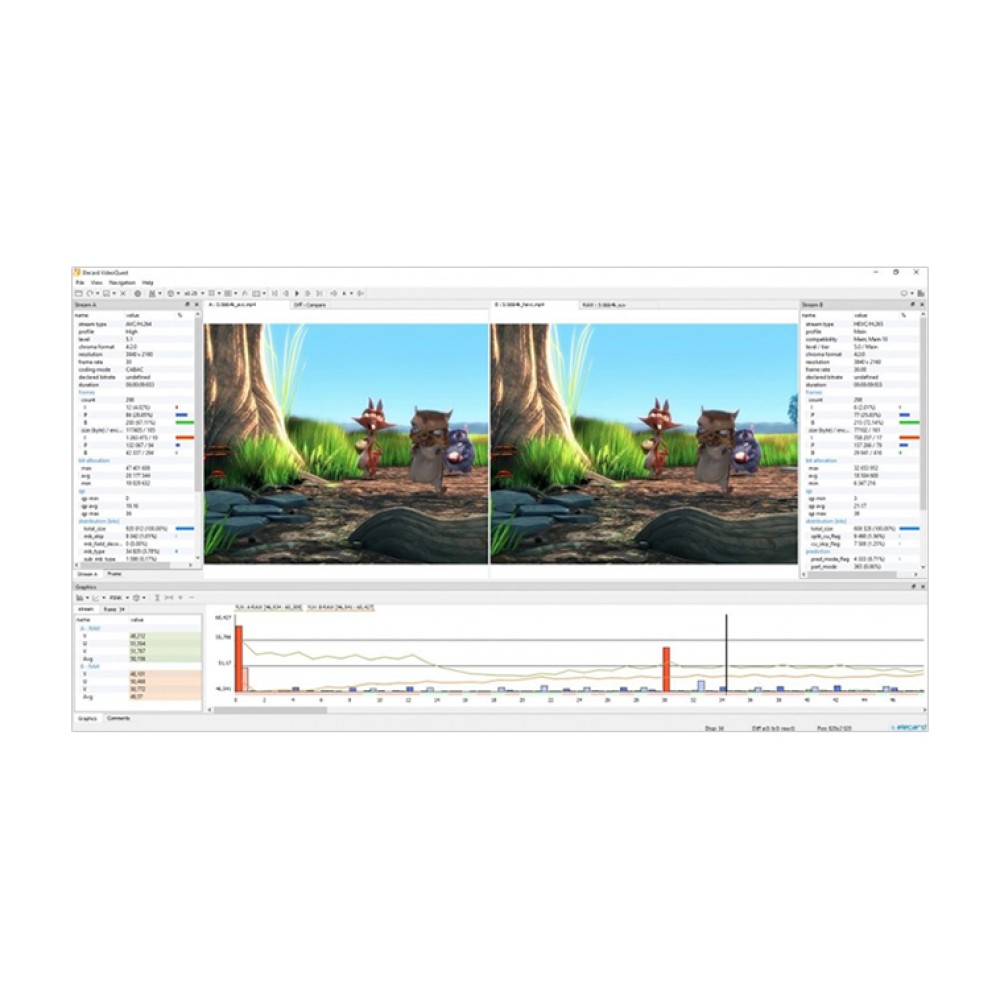
Task: Click the zoom in plus icon in Graphics
Action: (180, 598)
